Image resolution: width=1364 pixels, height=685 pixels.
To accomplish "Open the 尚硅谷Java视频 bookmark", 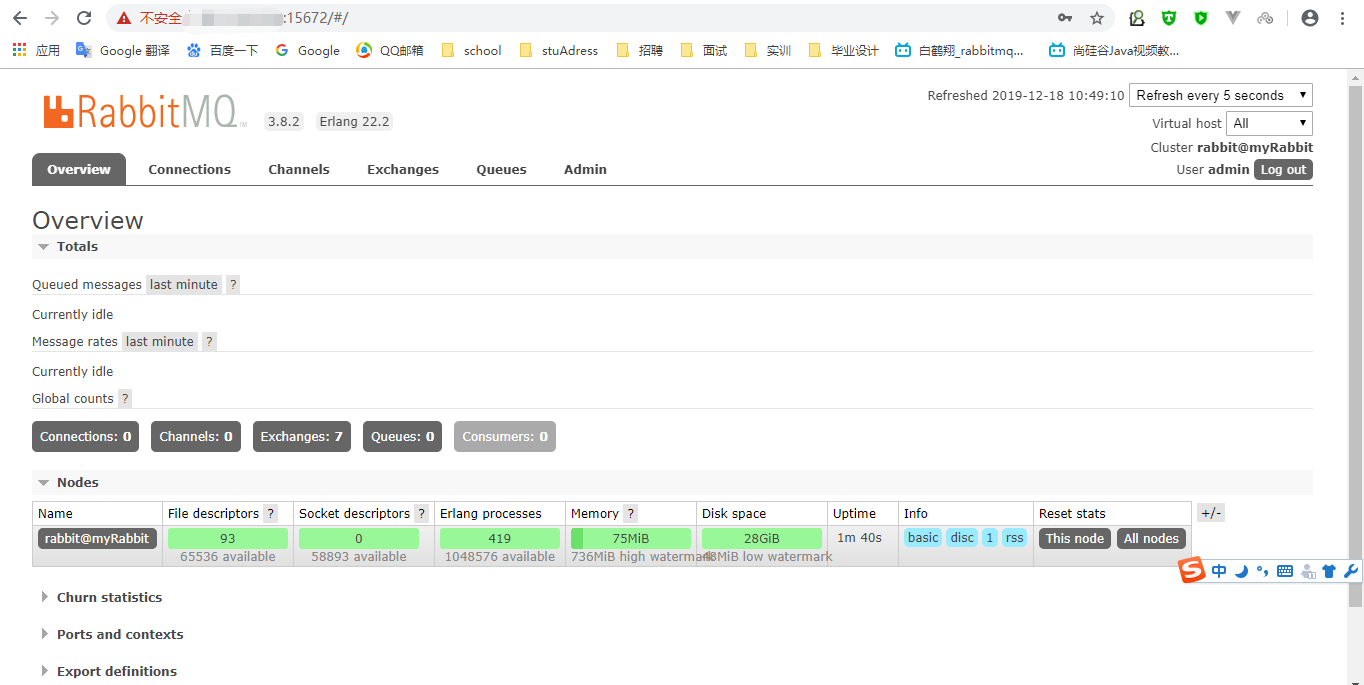I will (x=1113, y=50).
